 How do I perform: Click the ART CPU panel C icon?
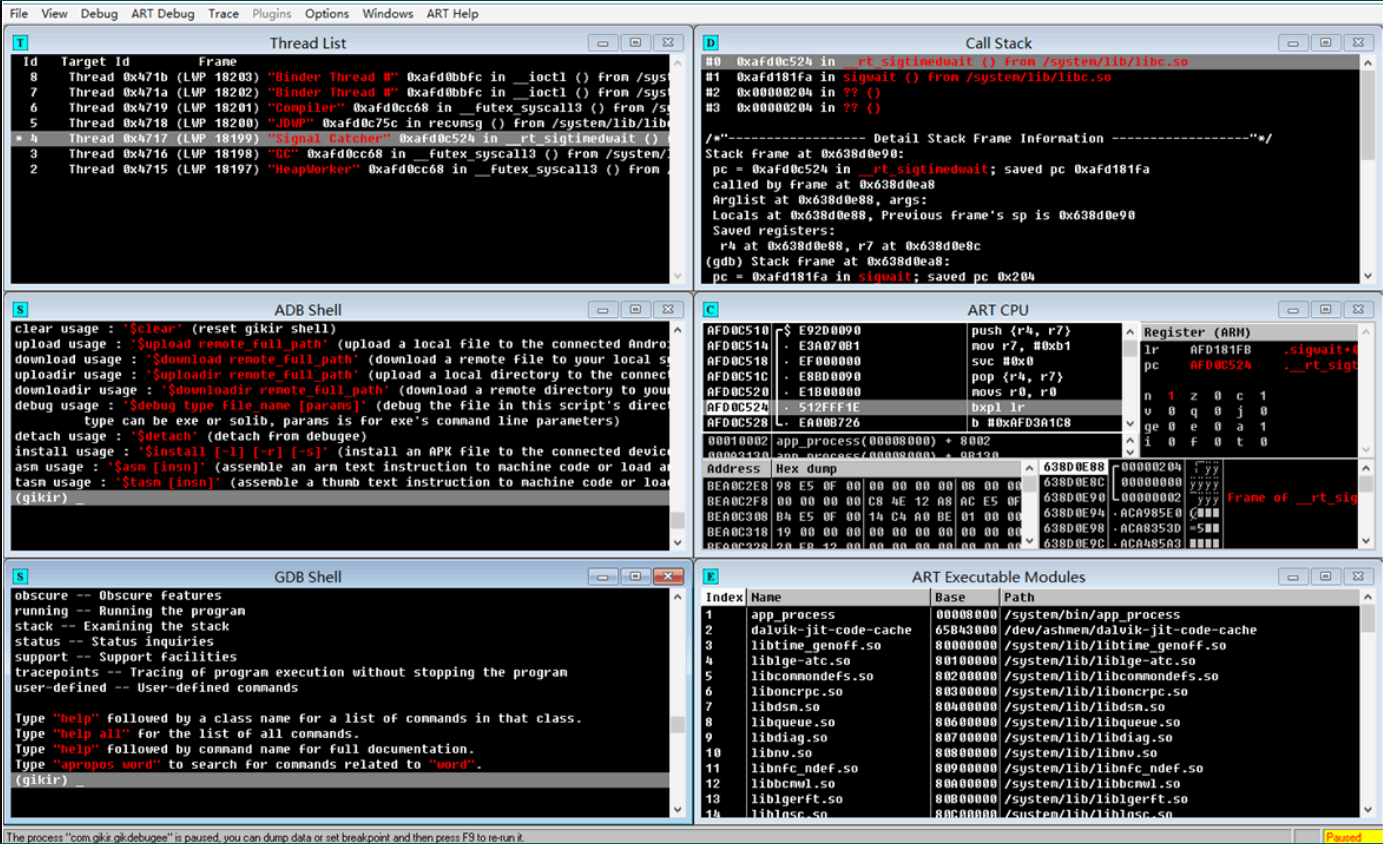point(711,310)
